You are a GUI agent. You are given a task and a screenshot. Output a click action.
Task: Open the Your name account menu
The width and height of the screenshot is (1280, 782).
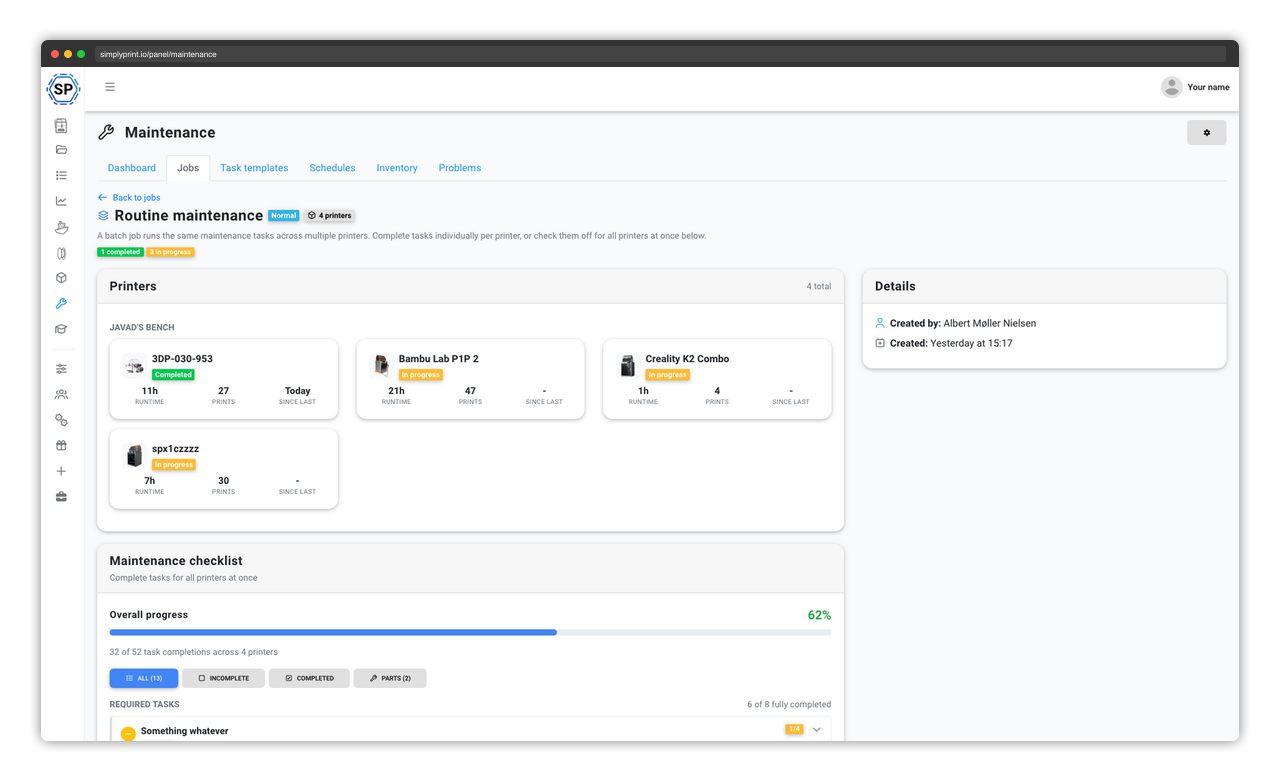pos(1208,87)
